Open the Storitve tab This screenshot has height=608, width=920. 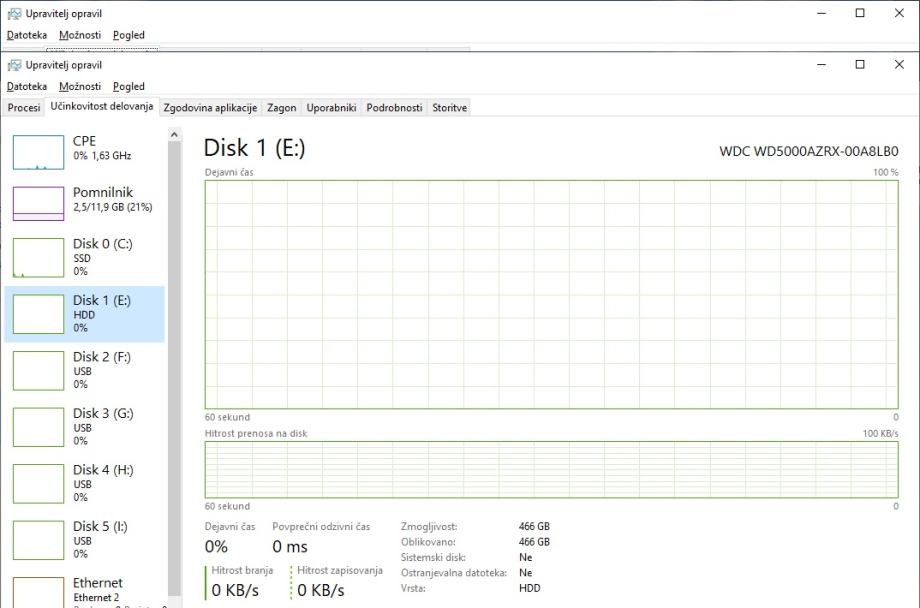pyautogui.click(x=449, y=108)
